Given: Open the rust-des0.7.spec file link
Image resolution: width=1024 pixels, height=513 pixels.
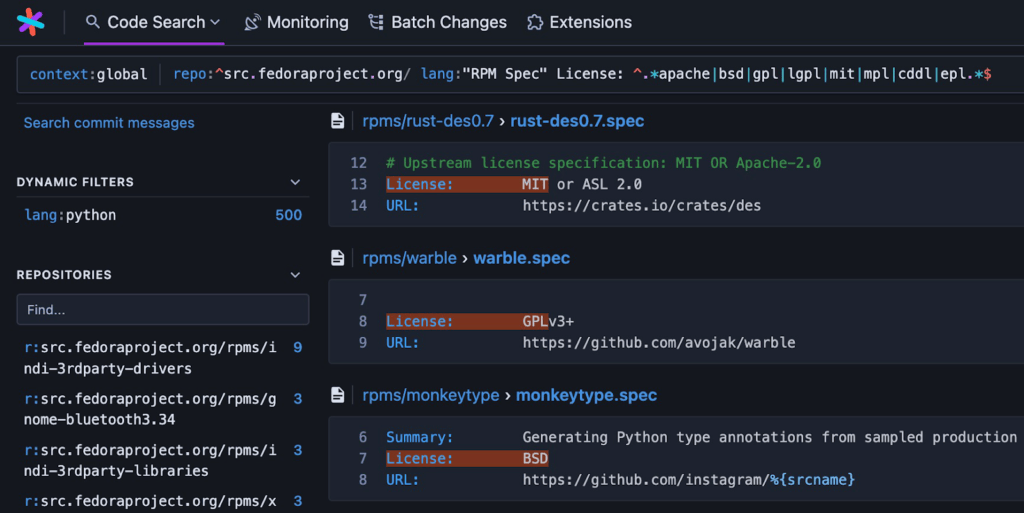Looking at the screenshot, I should click(577, 121).
